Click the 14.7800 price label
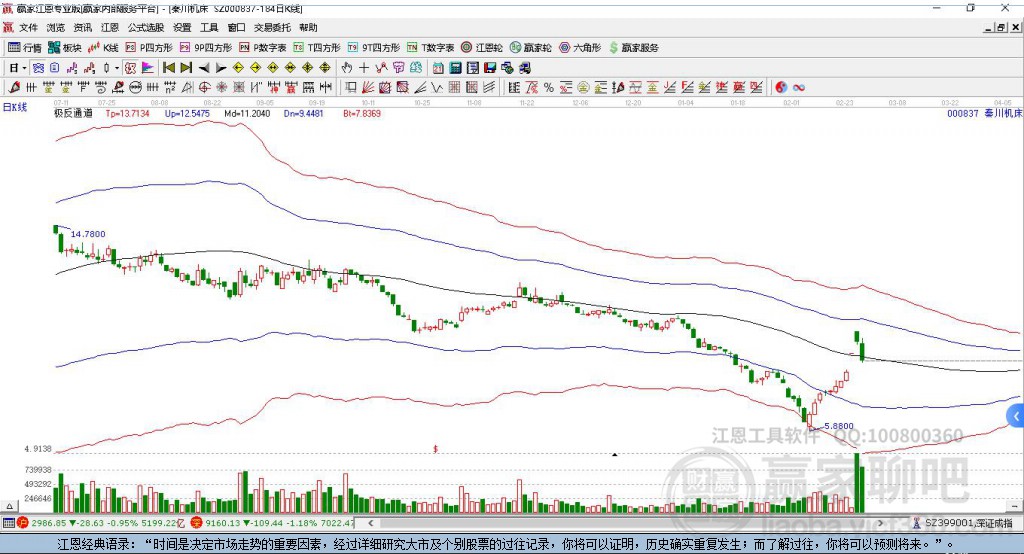The image size is (1024, 554). point(88,234)
